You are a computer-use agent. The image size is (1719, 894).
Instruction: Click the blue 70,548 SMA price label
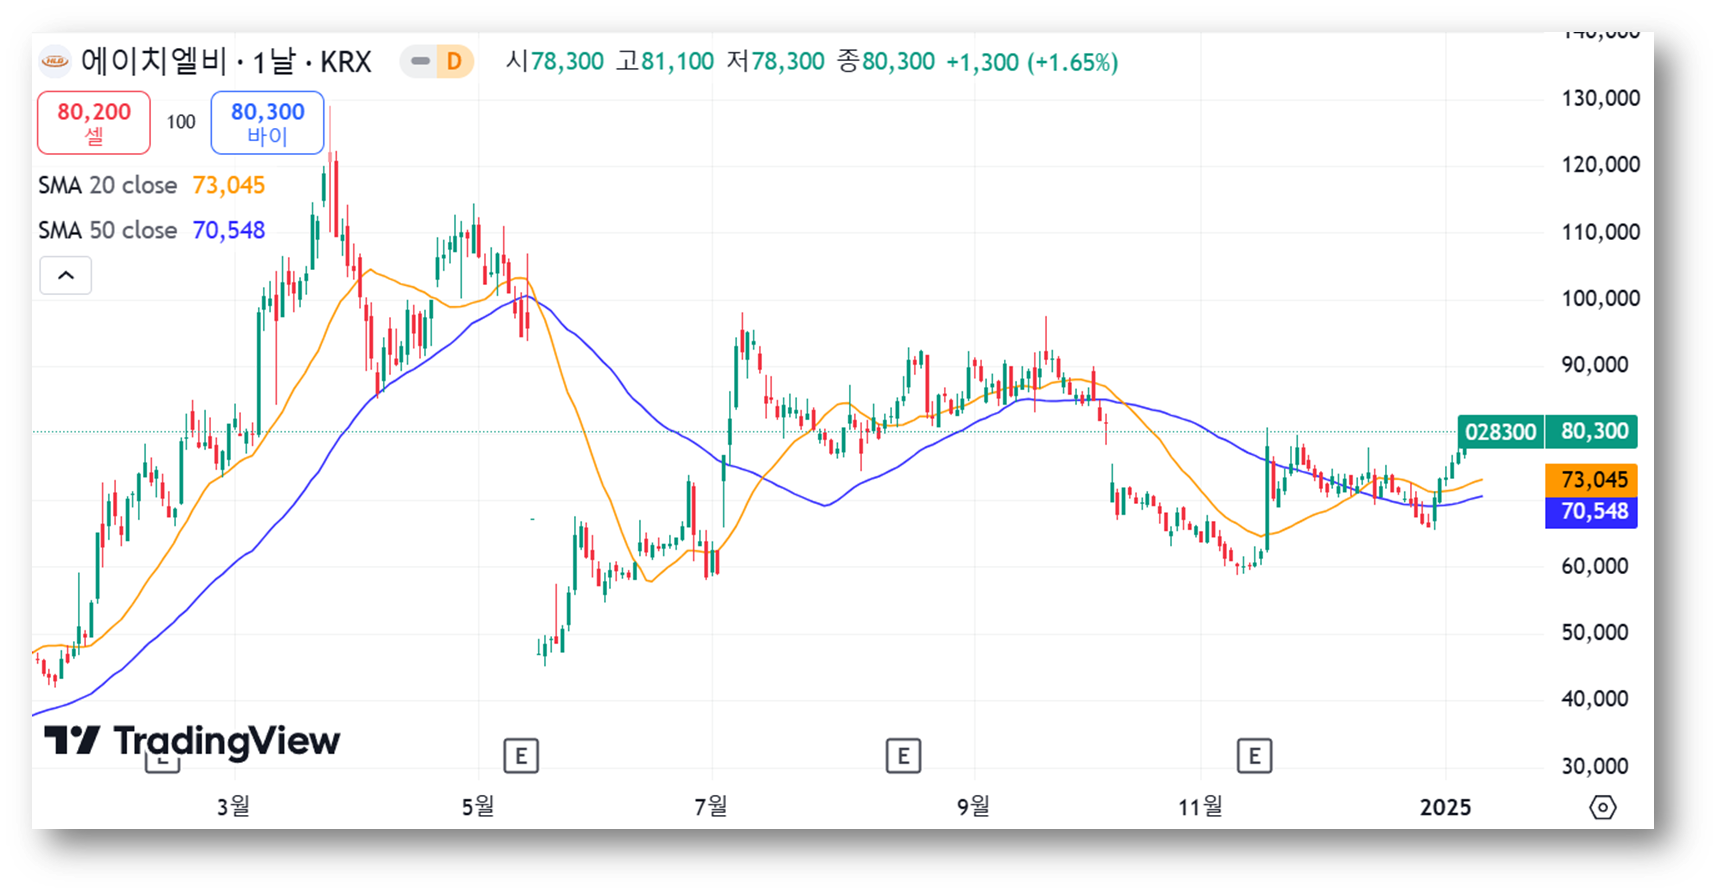coord(1592,512)
